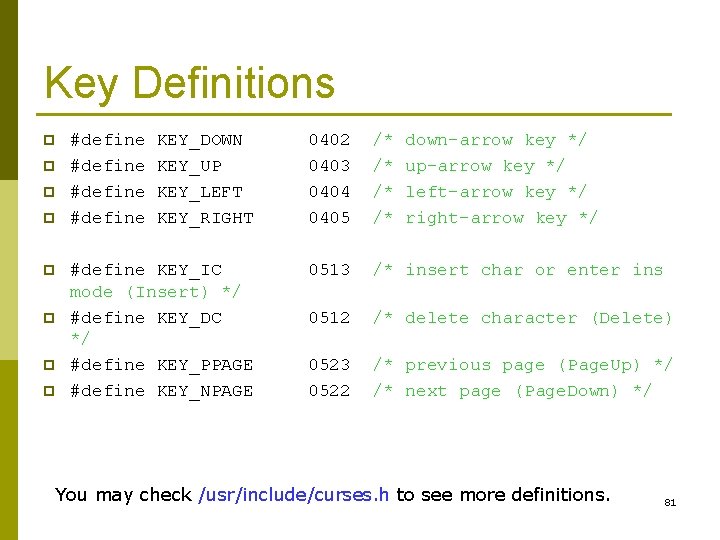Click the value 0513
The height and width of the screenshot is (540, 720).
pos(329,270)
